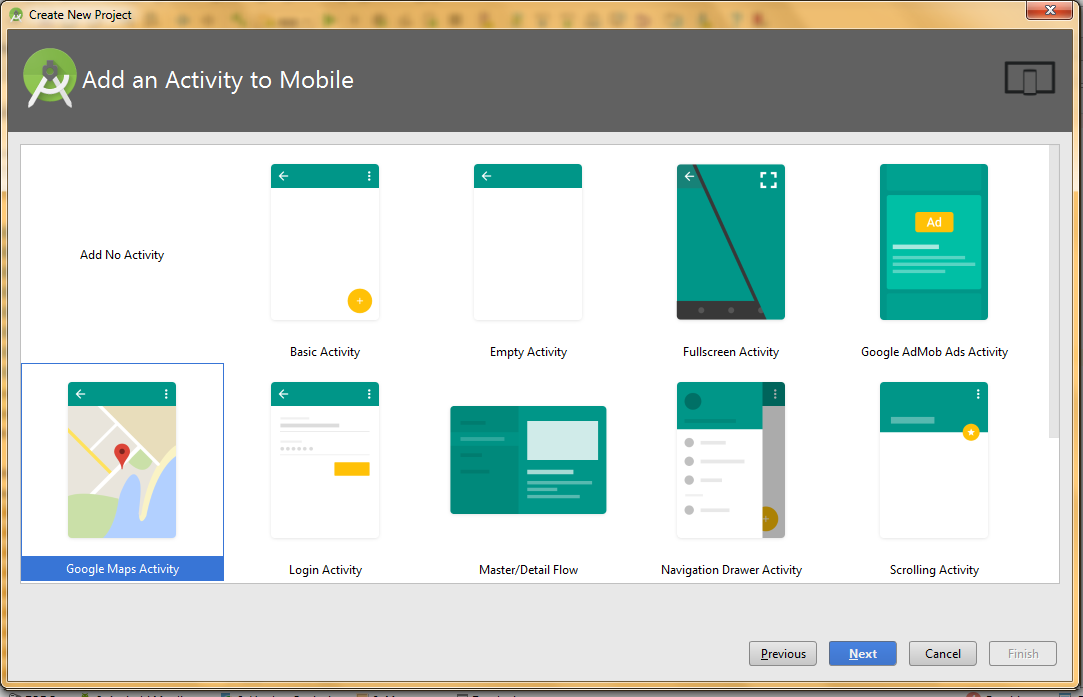Viewport: 1083px width, 697px height.
Task: Select Google AdMob Ads Activity template
Action: tap(933, 242)
